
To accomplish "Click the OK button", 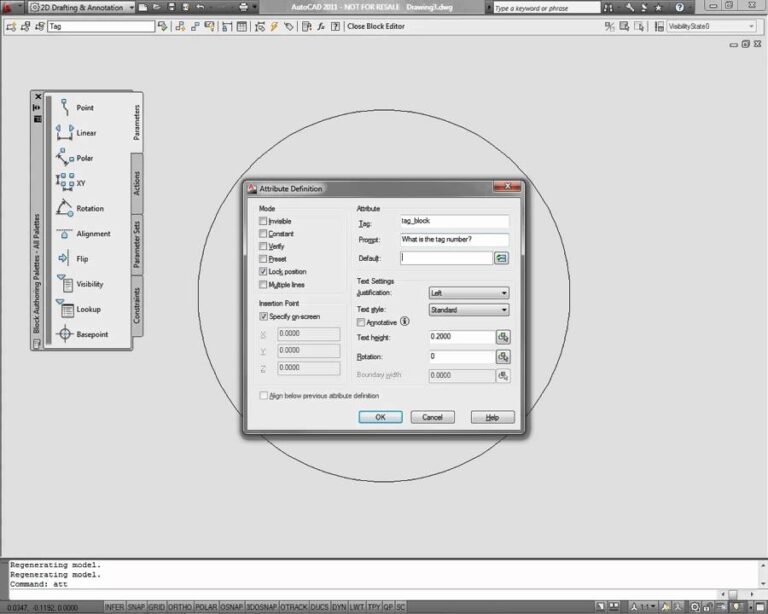I will tap(380, 417).
